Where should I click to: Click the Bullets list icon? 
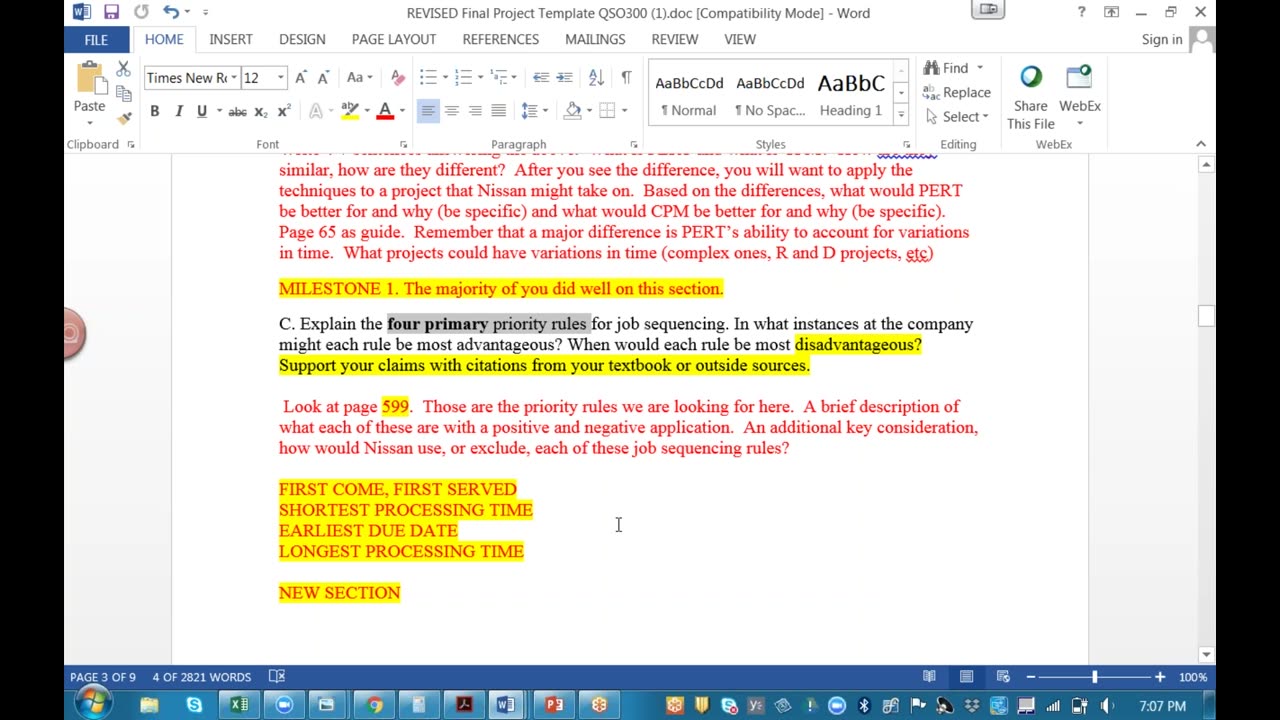428,78
